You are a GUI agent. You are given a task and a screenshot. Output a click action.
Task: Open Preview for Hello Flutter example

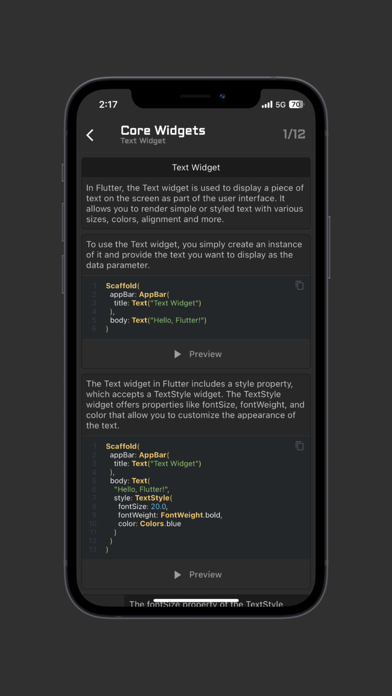tap(196, 354)
